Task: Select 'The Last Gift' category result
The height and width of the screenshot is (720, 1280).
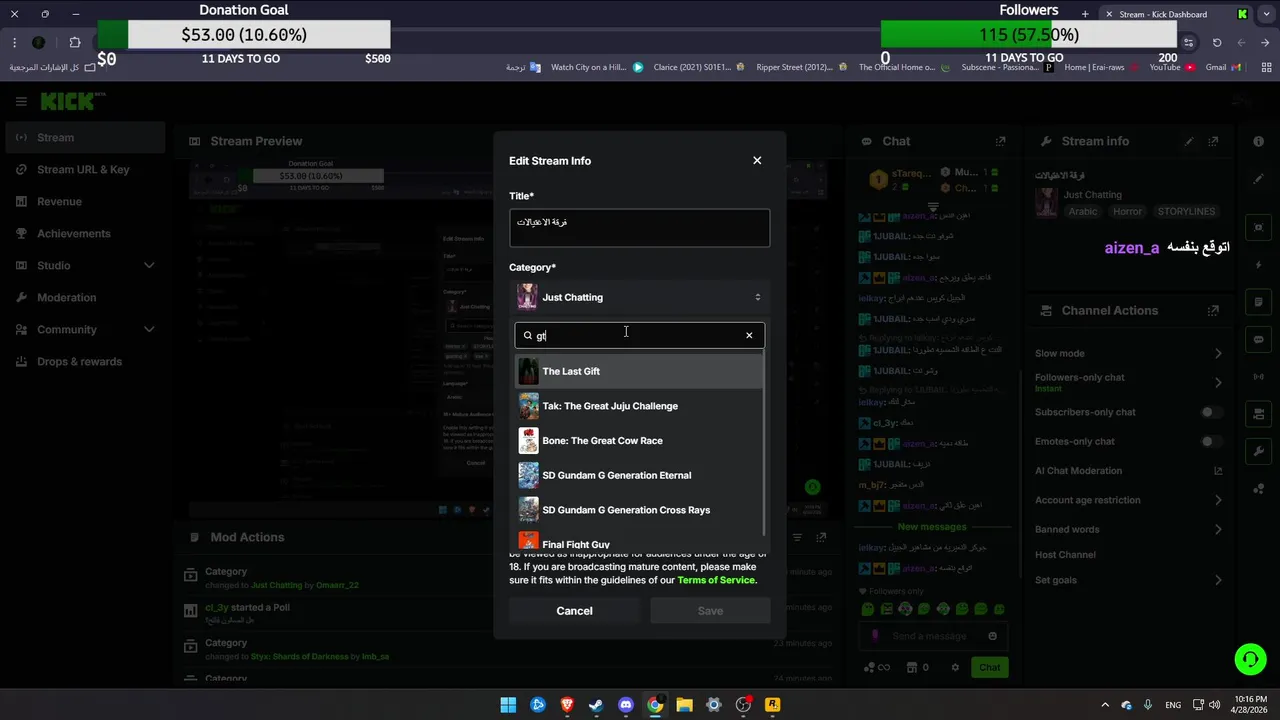Action: pos(639,371)
